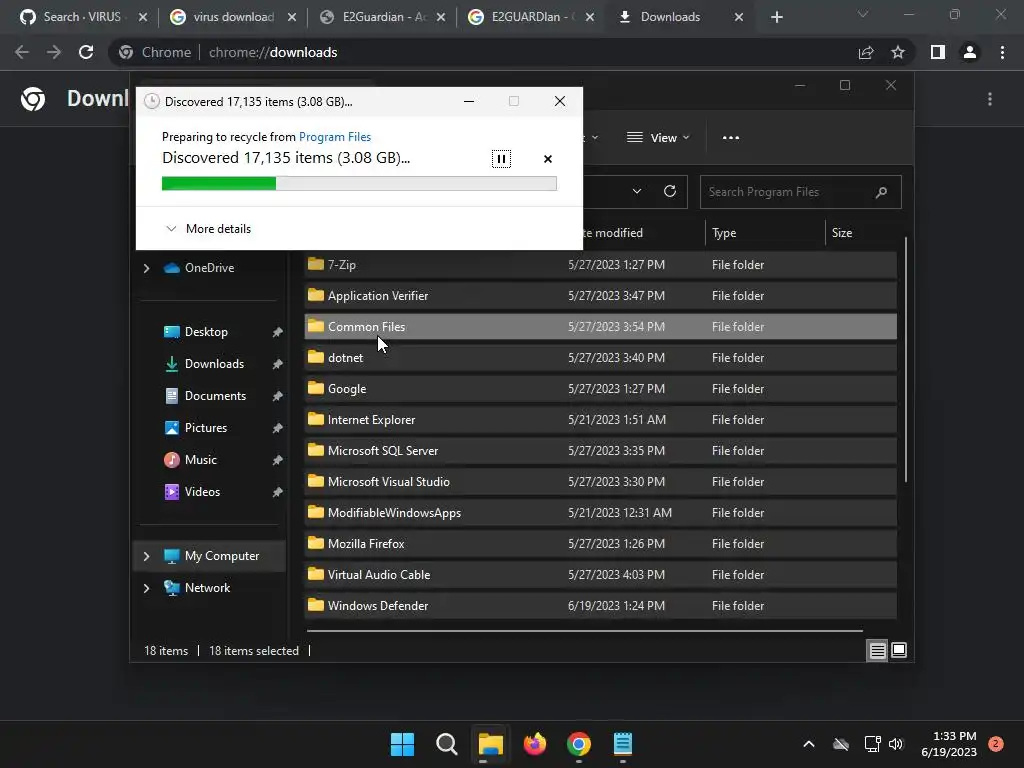Open a new Chrome tab

point(776,17)
